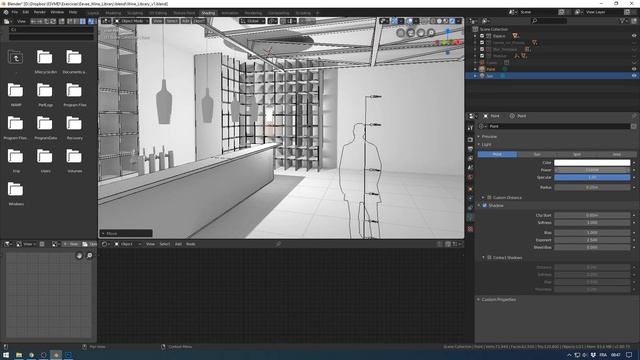Screen dimensions: 640x360
Task: Open the Help menu
Action: pyautogui.click(x=73, y=12)
